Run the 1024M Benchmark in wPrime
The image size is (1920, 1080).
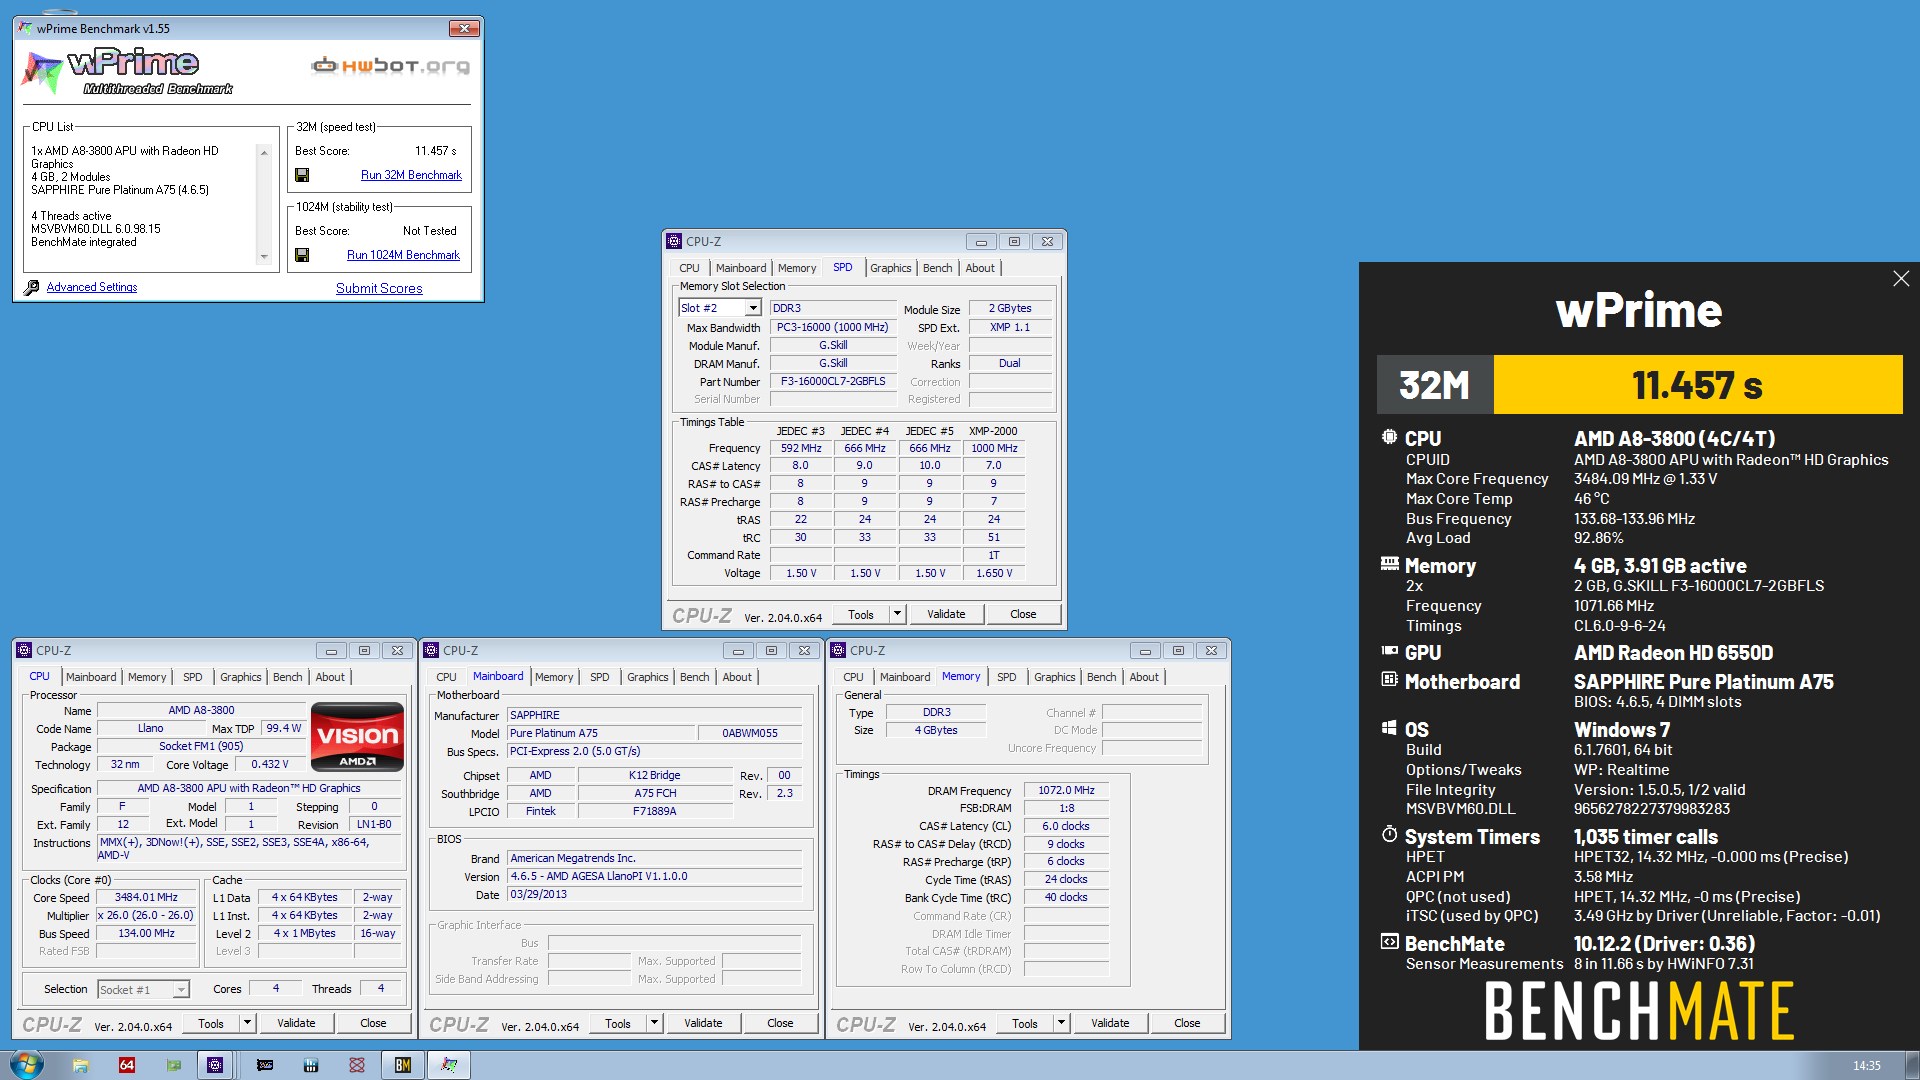[403, 255]
